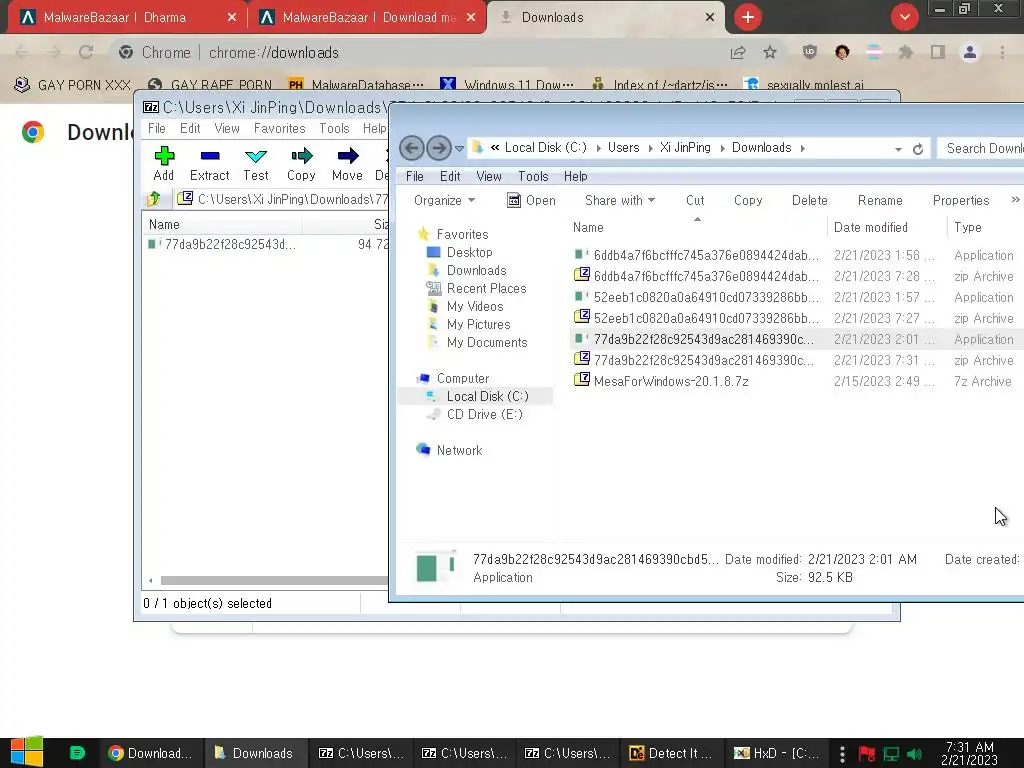
Task: Open Chrome Downloads taskbar button
Action: coord(151,753)
